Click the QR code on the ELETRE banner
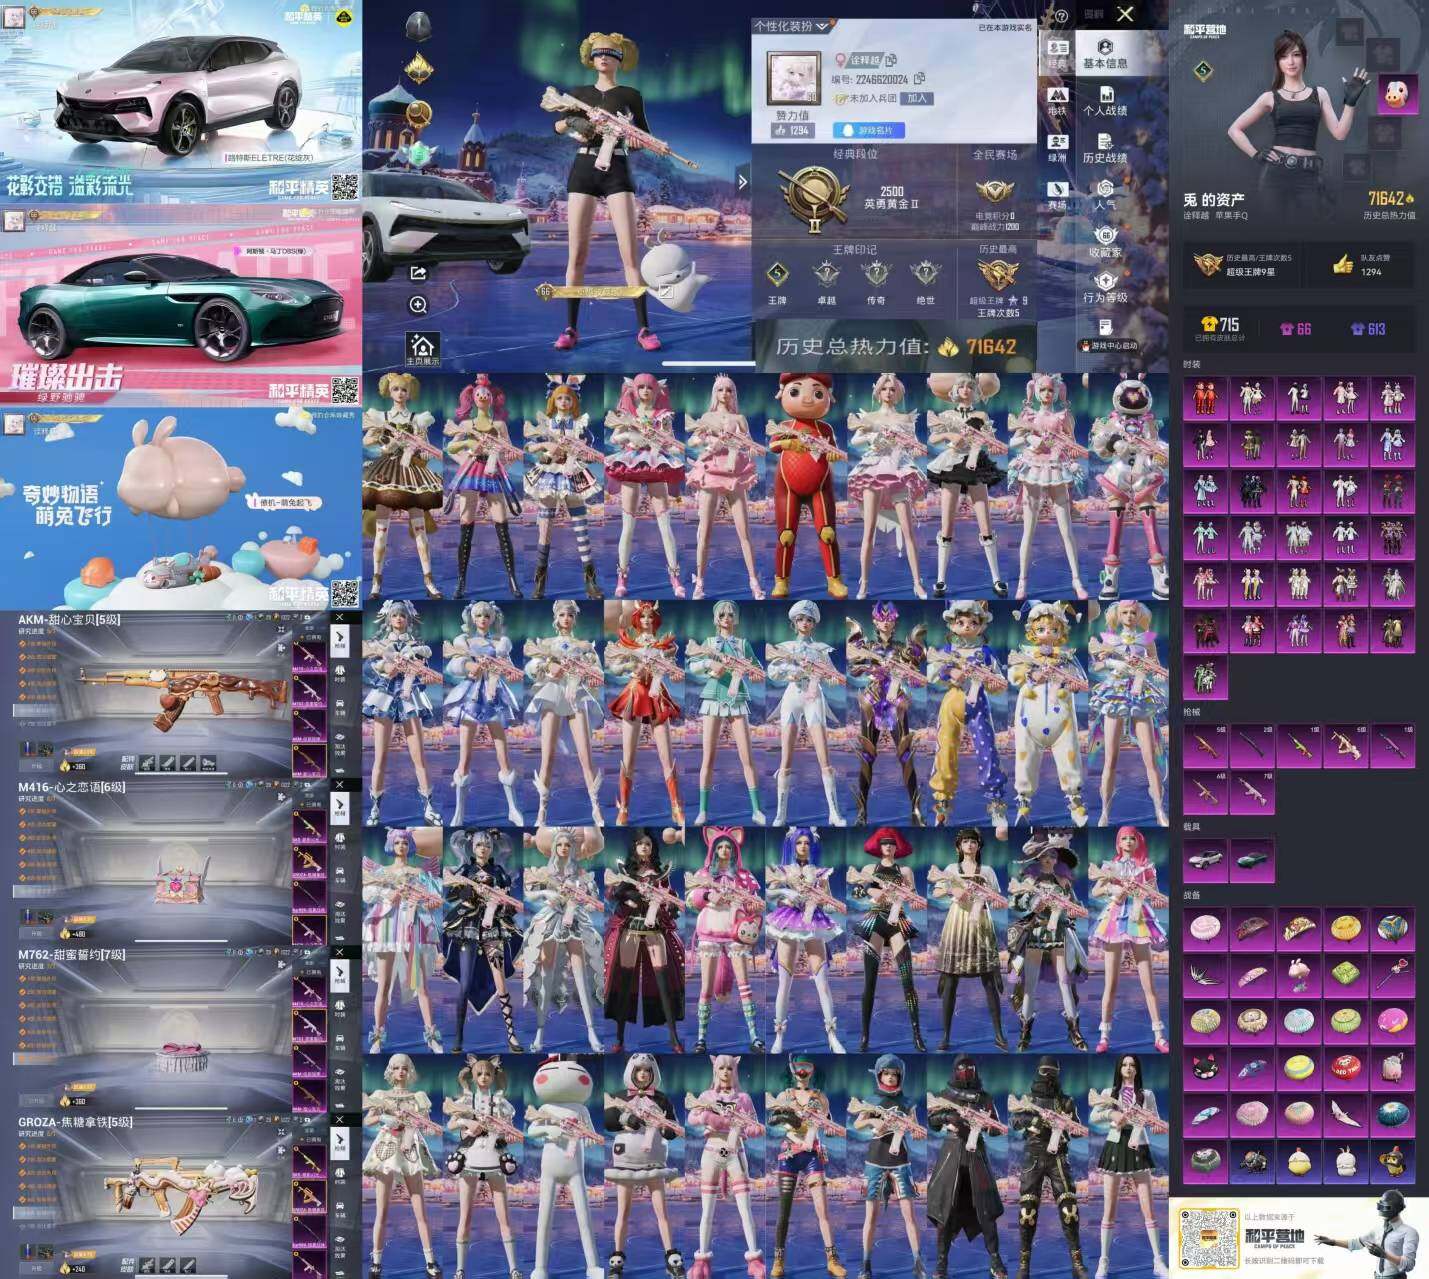The image size is (1429, 1279). click(345, 186)
